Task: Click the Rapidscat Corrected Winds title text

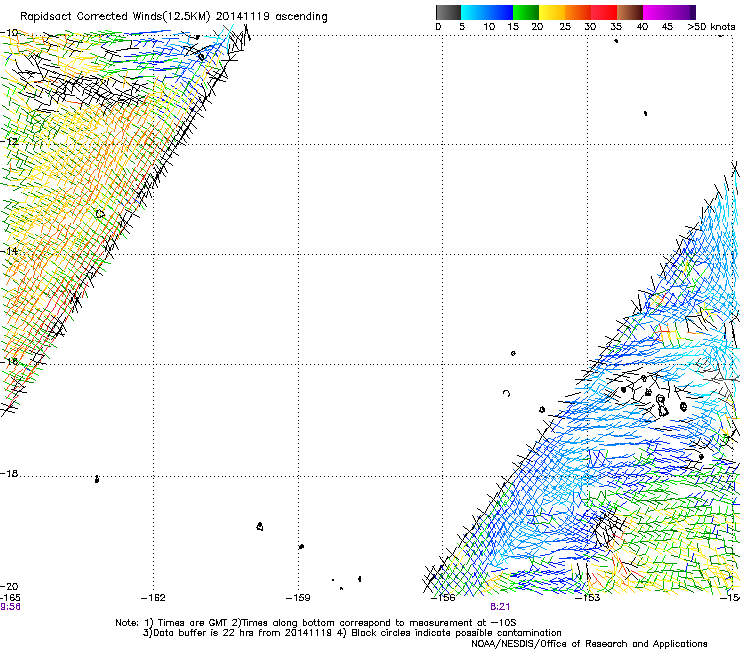Action: (174, 16)
